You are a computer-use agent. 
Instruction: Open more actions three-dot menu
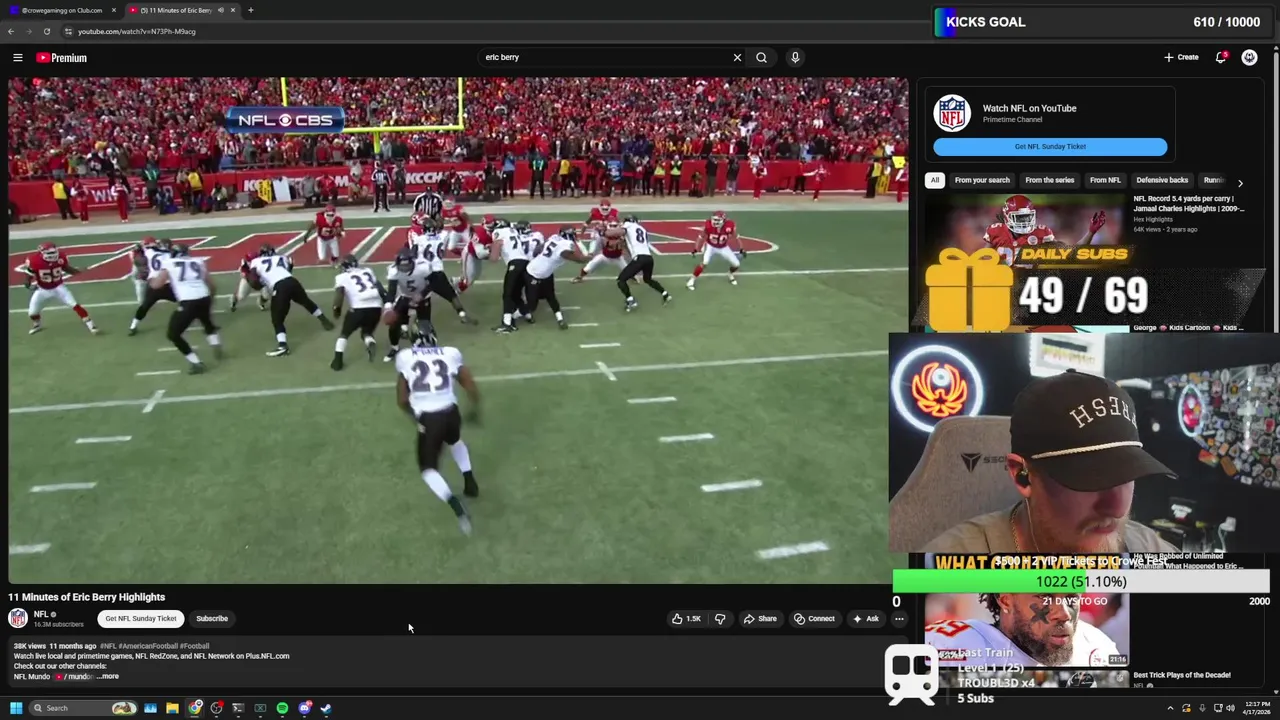(x=899, y=618)
